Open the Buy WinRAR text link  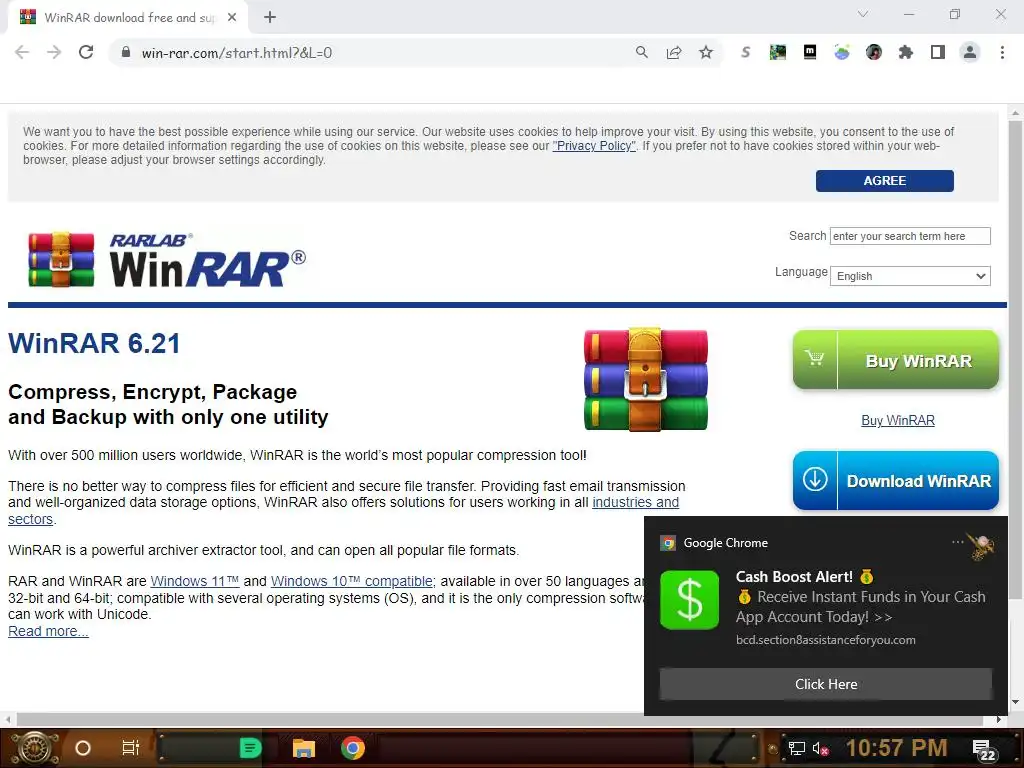click(x=897, y=421)
